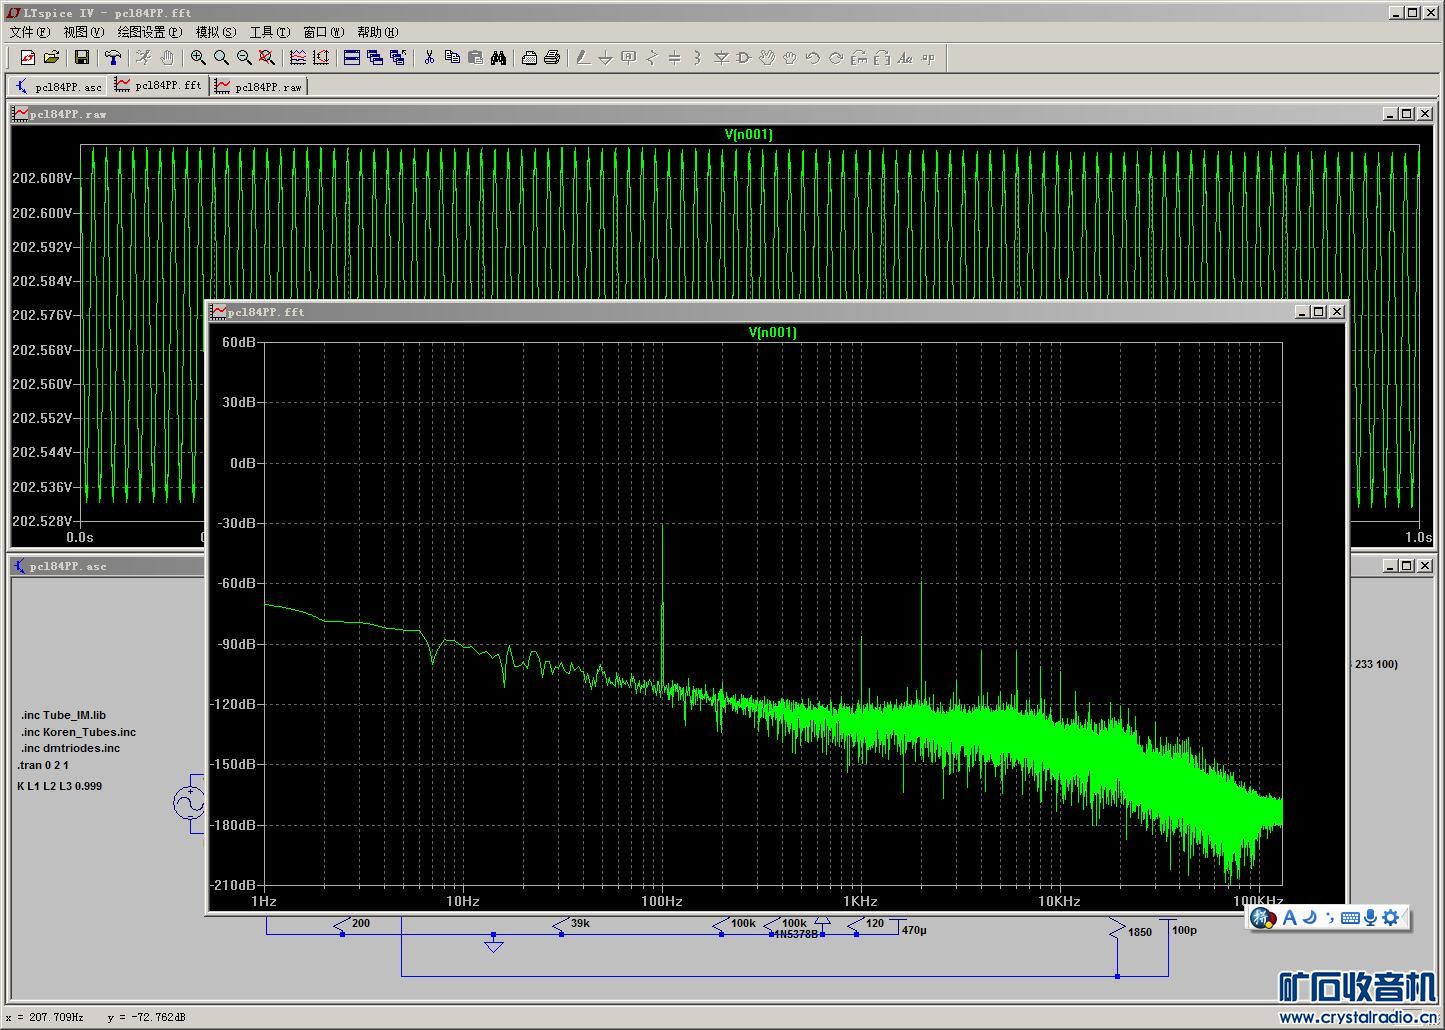Screen dimensions: 1445x1030
Task: Click the Zoom Out magnifier icon
Action: tap(243, 58)
